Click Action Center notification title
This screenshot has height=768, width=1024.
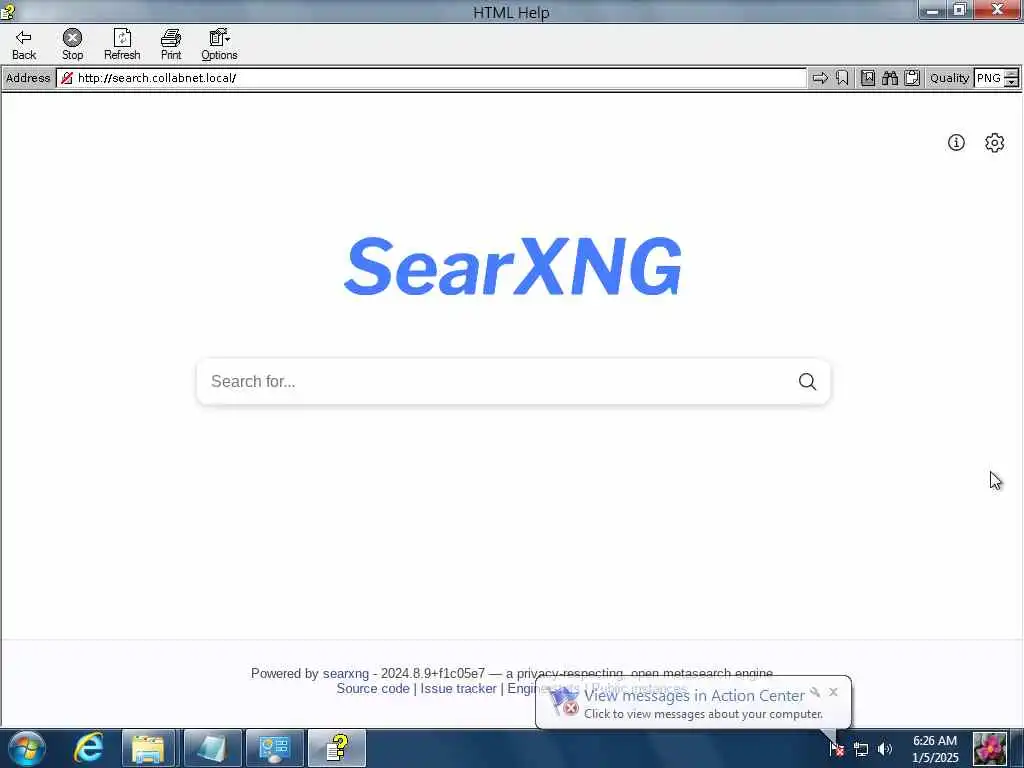click(694, 696)
